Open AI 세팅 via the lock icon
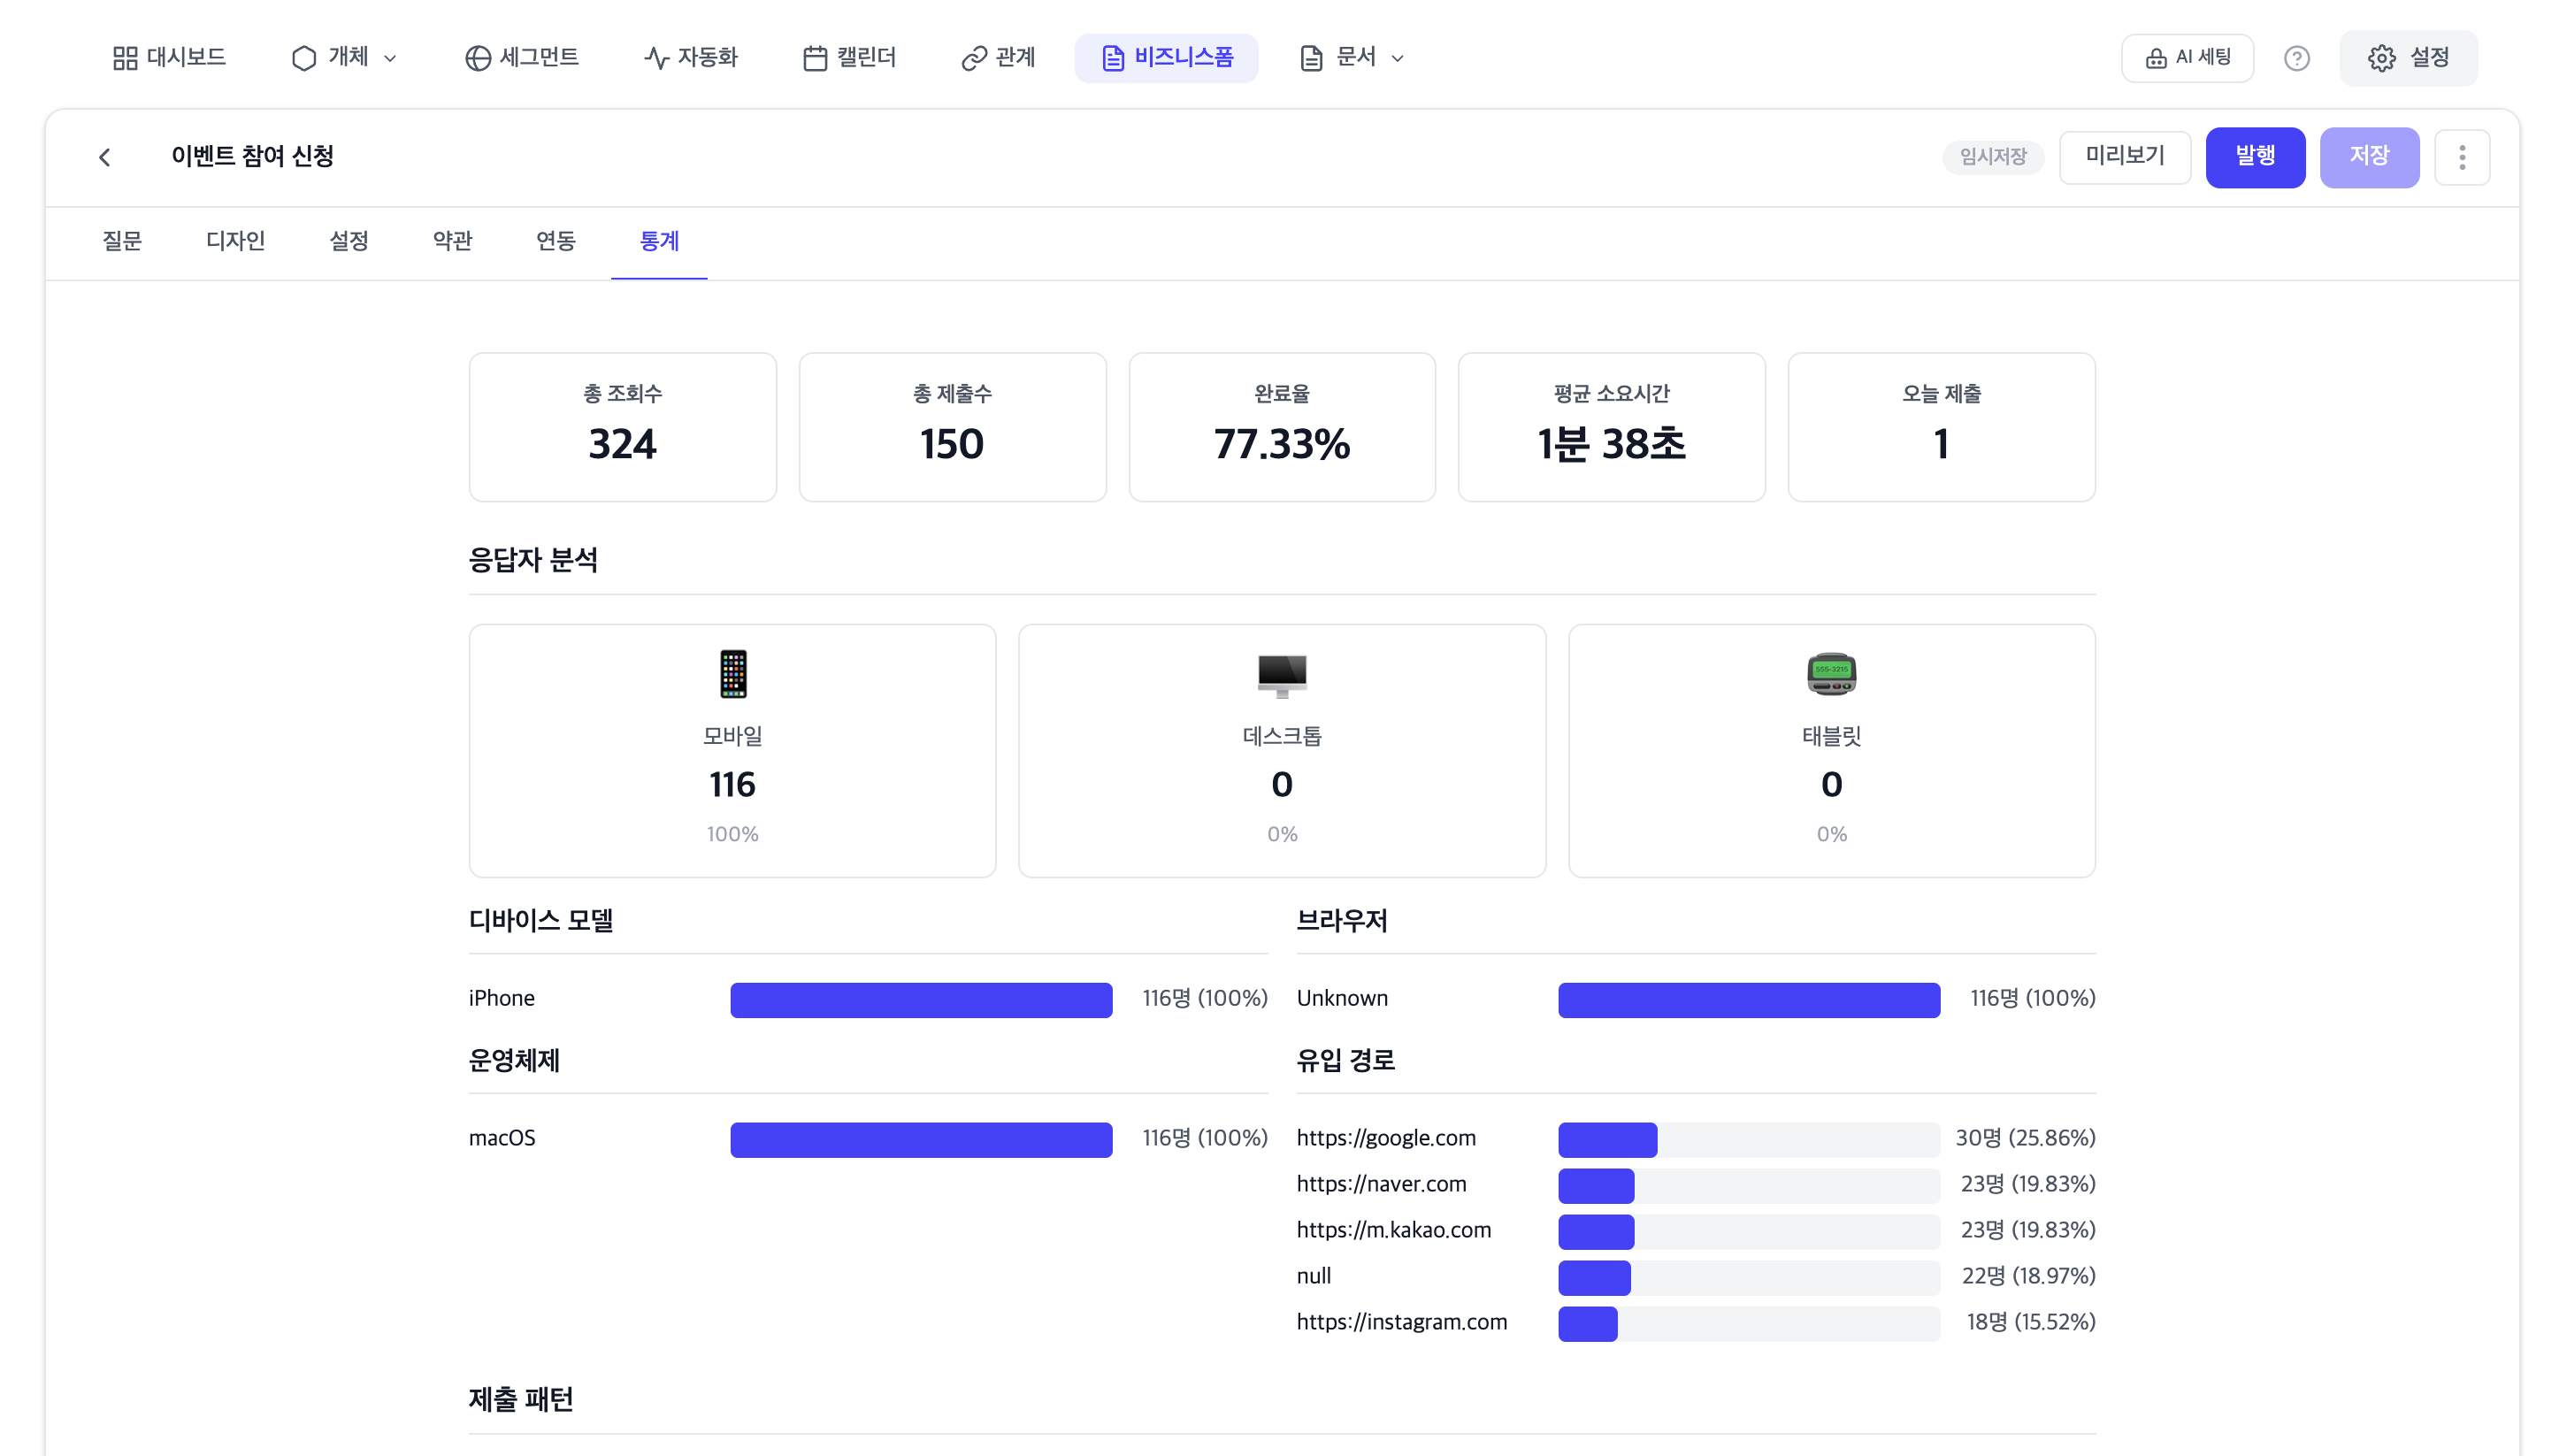 2155,57
